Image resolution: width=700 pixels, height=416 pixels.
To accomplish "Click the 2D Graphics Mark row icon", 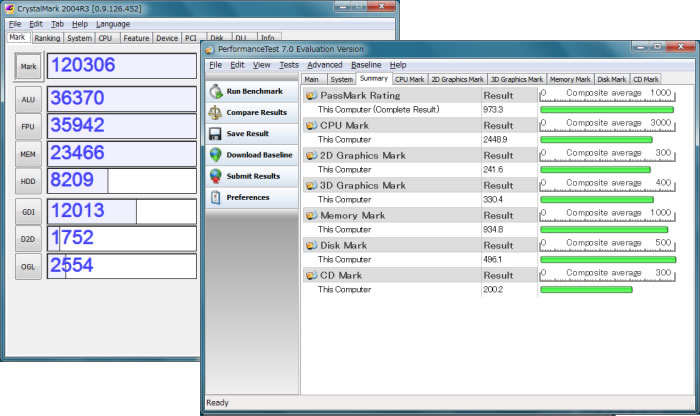I will [x=311, y=155].
